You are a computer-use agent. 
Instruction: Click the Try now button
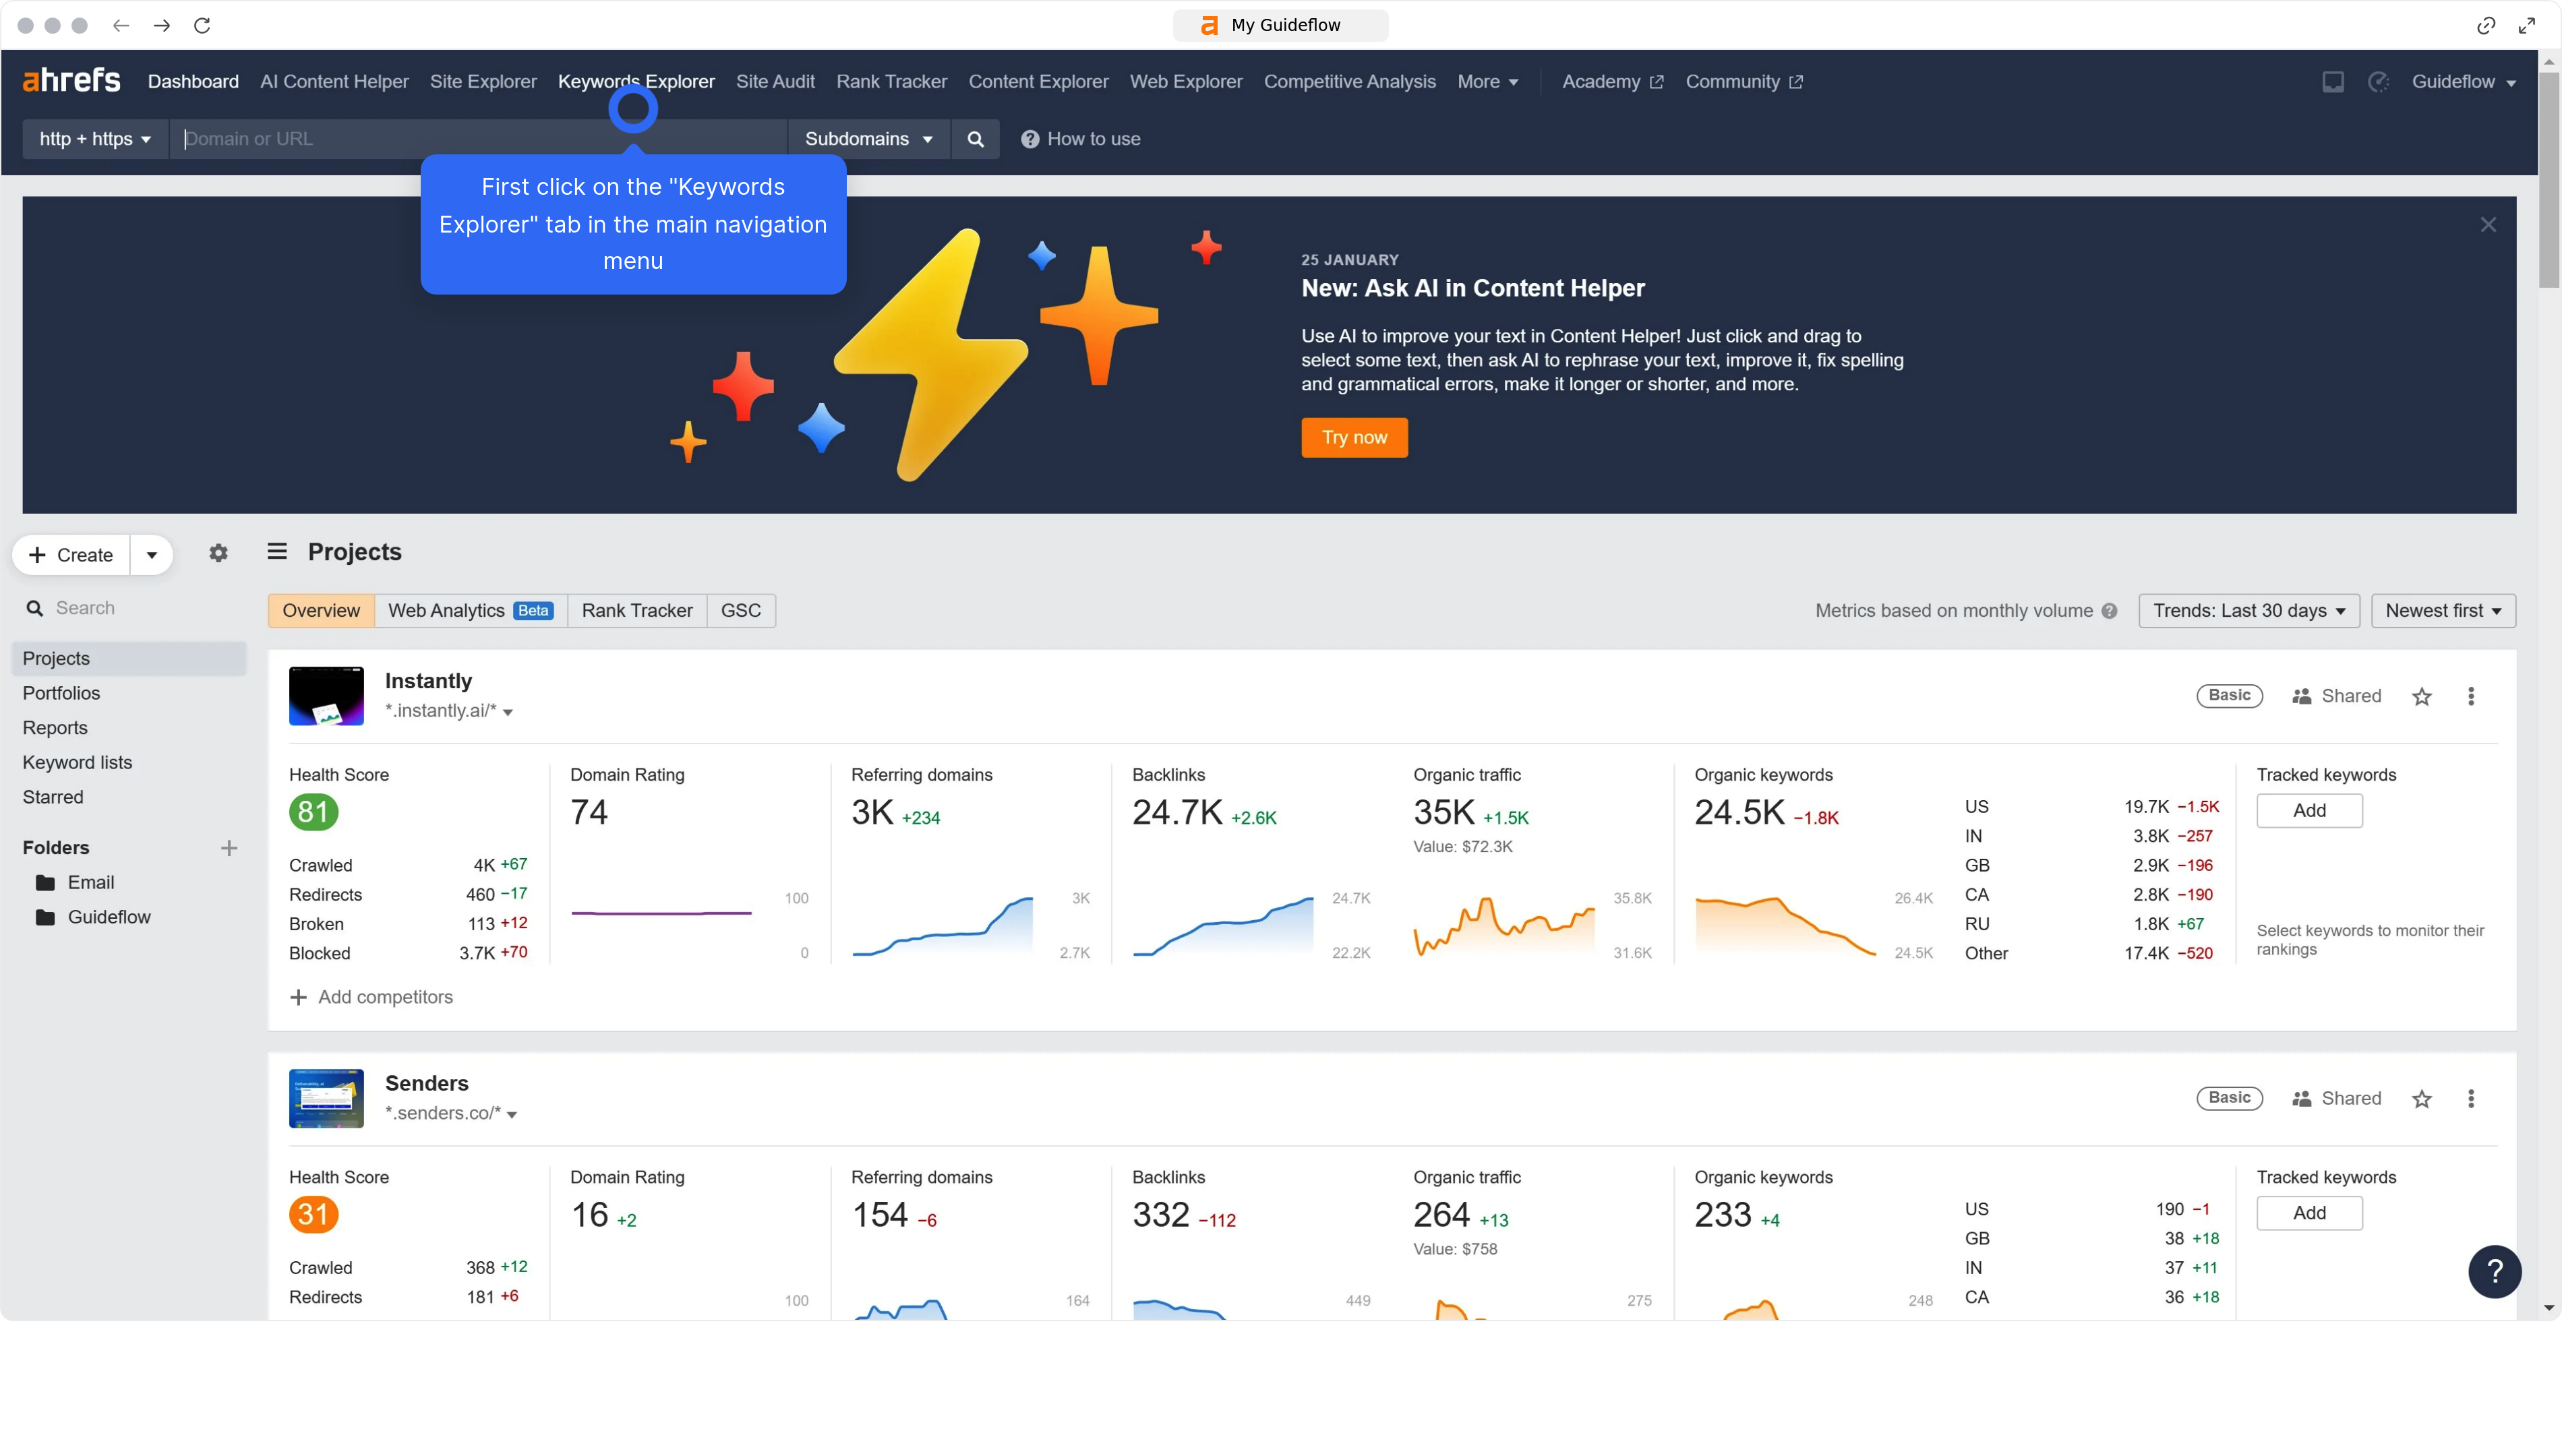point(1354,437)
